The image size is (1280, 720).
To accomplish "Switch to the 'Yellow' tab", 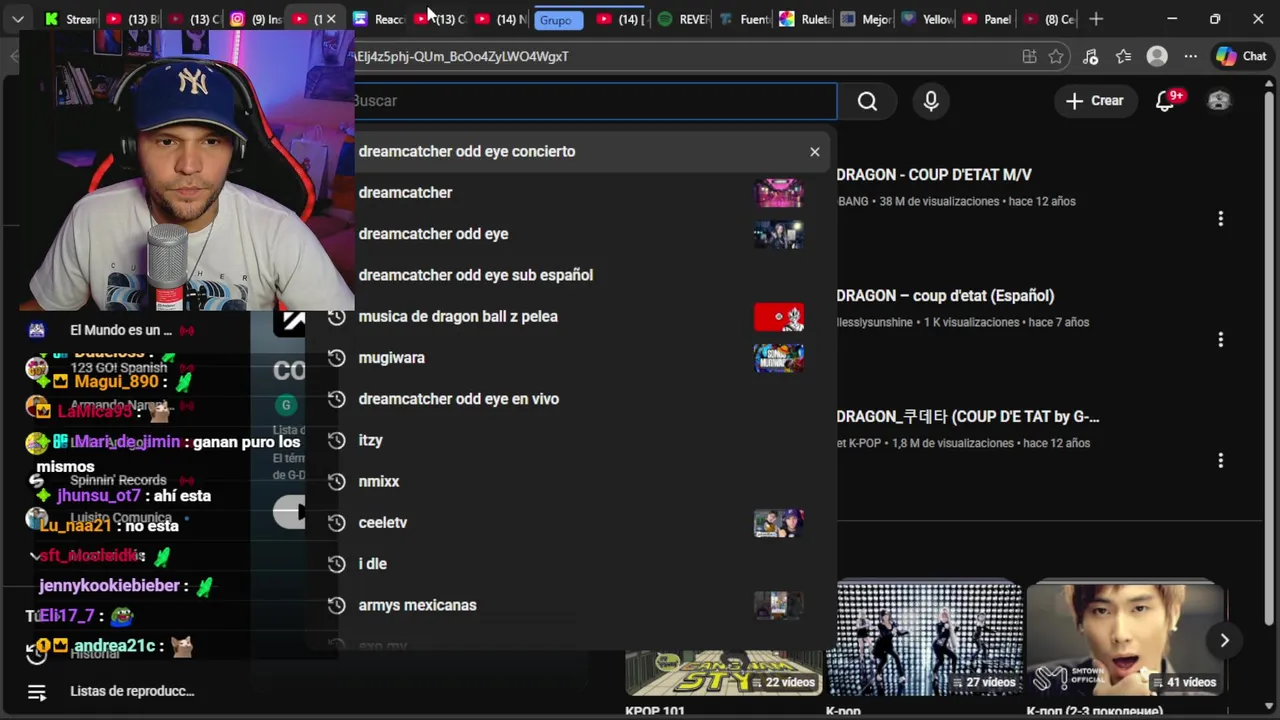I will coord(927,19).
